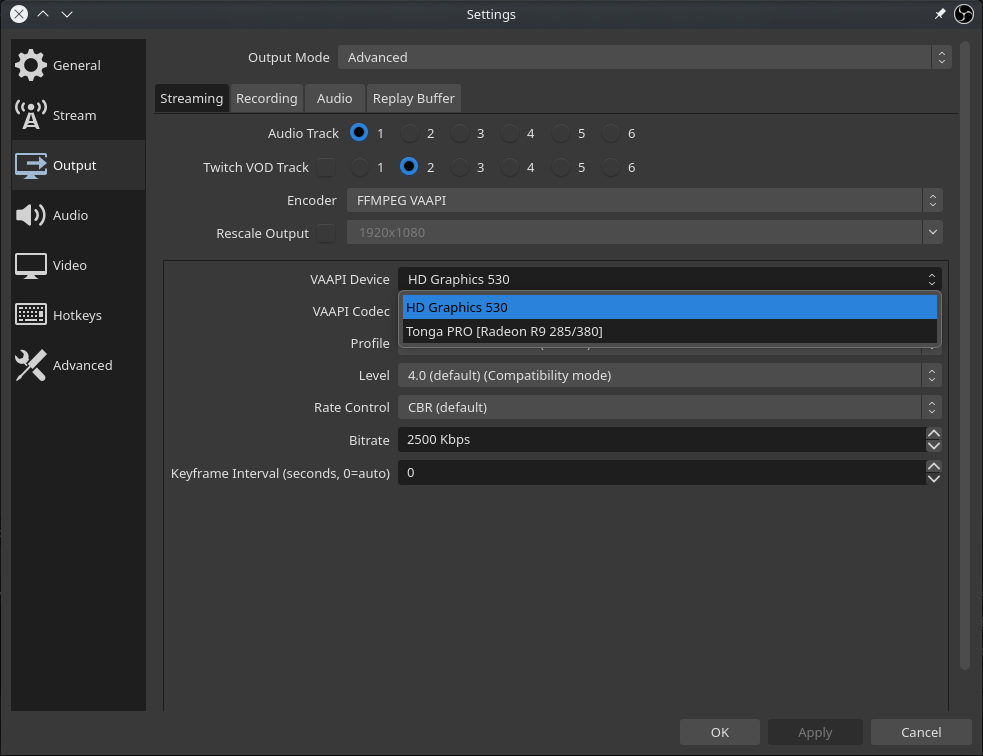Open the Output Mode dropdown

[641, 57]
